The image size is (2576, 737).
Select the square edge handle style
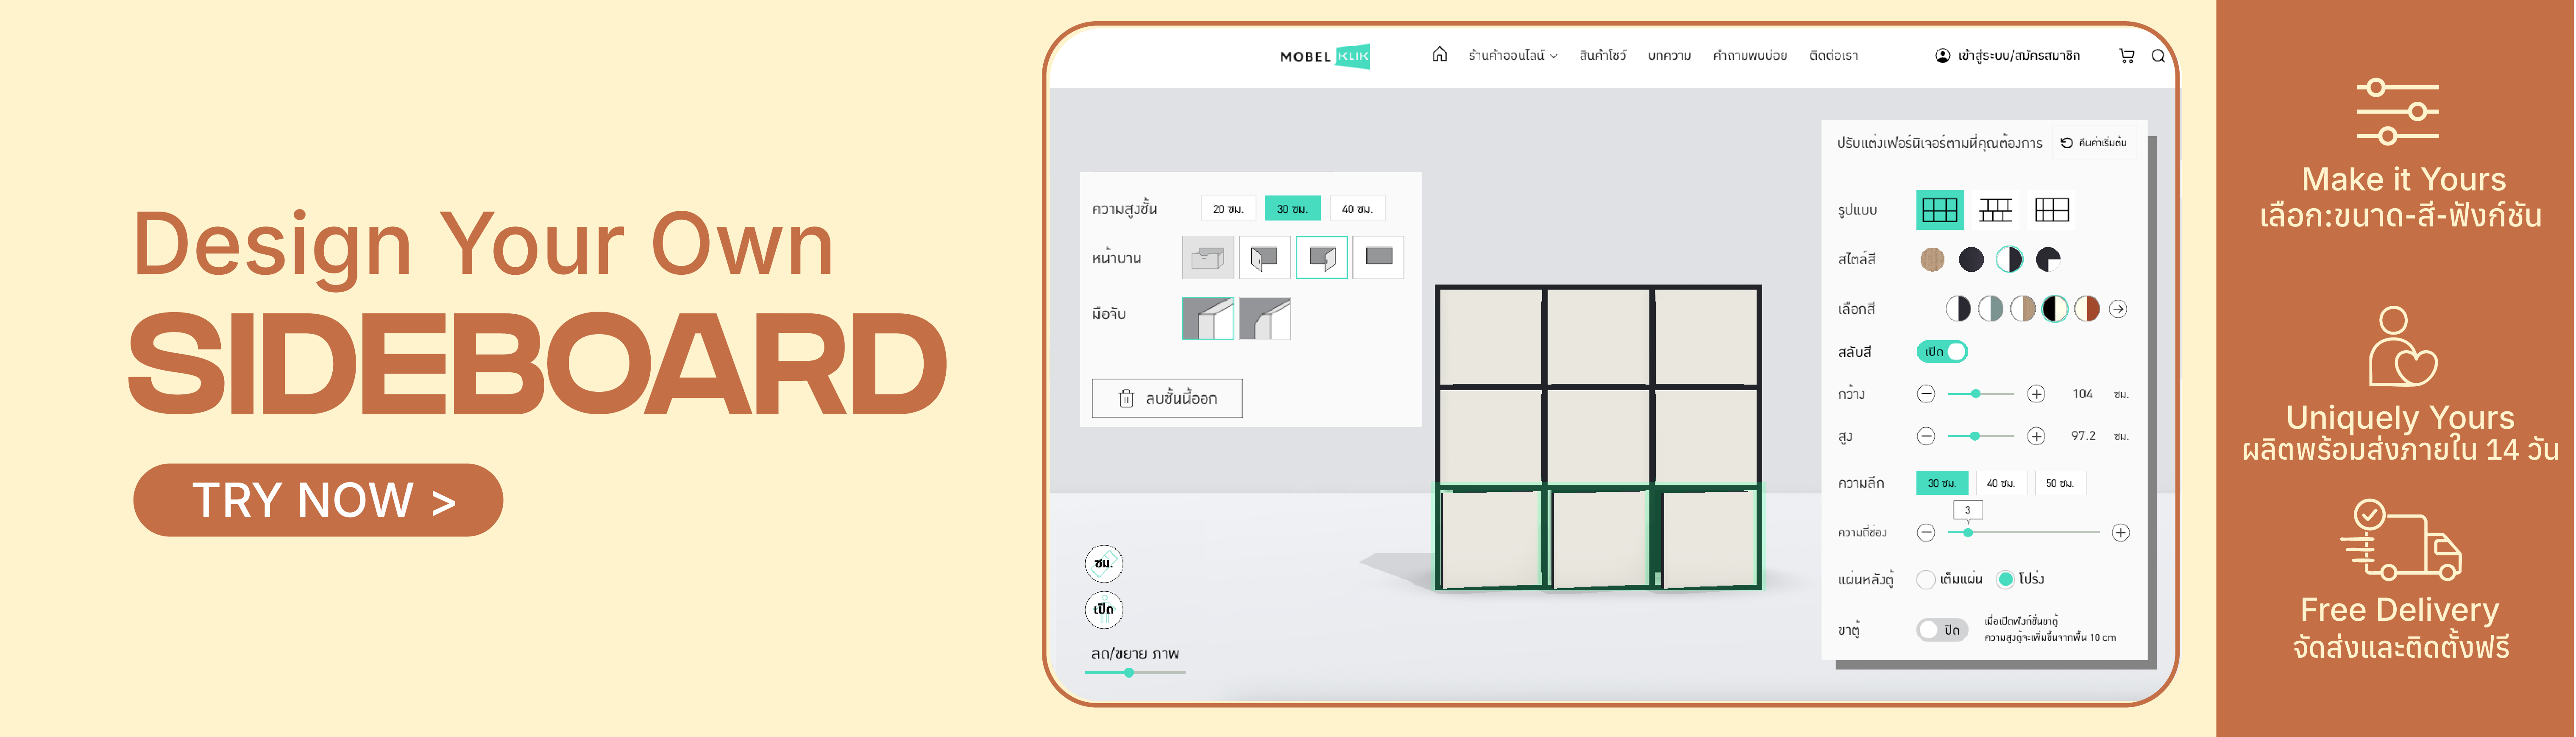click(1208, 318)
